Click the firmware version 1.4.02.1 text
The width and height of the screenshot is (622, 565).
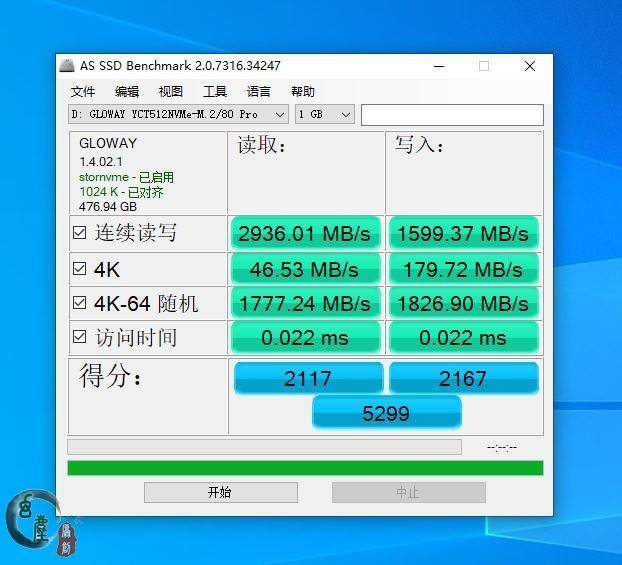tap(101, 162)
